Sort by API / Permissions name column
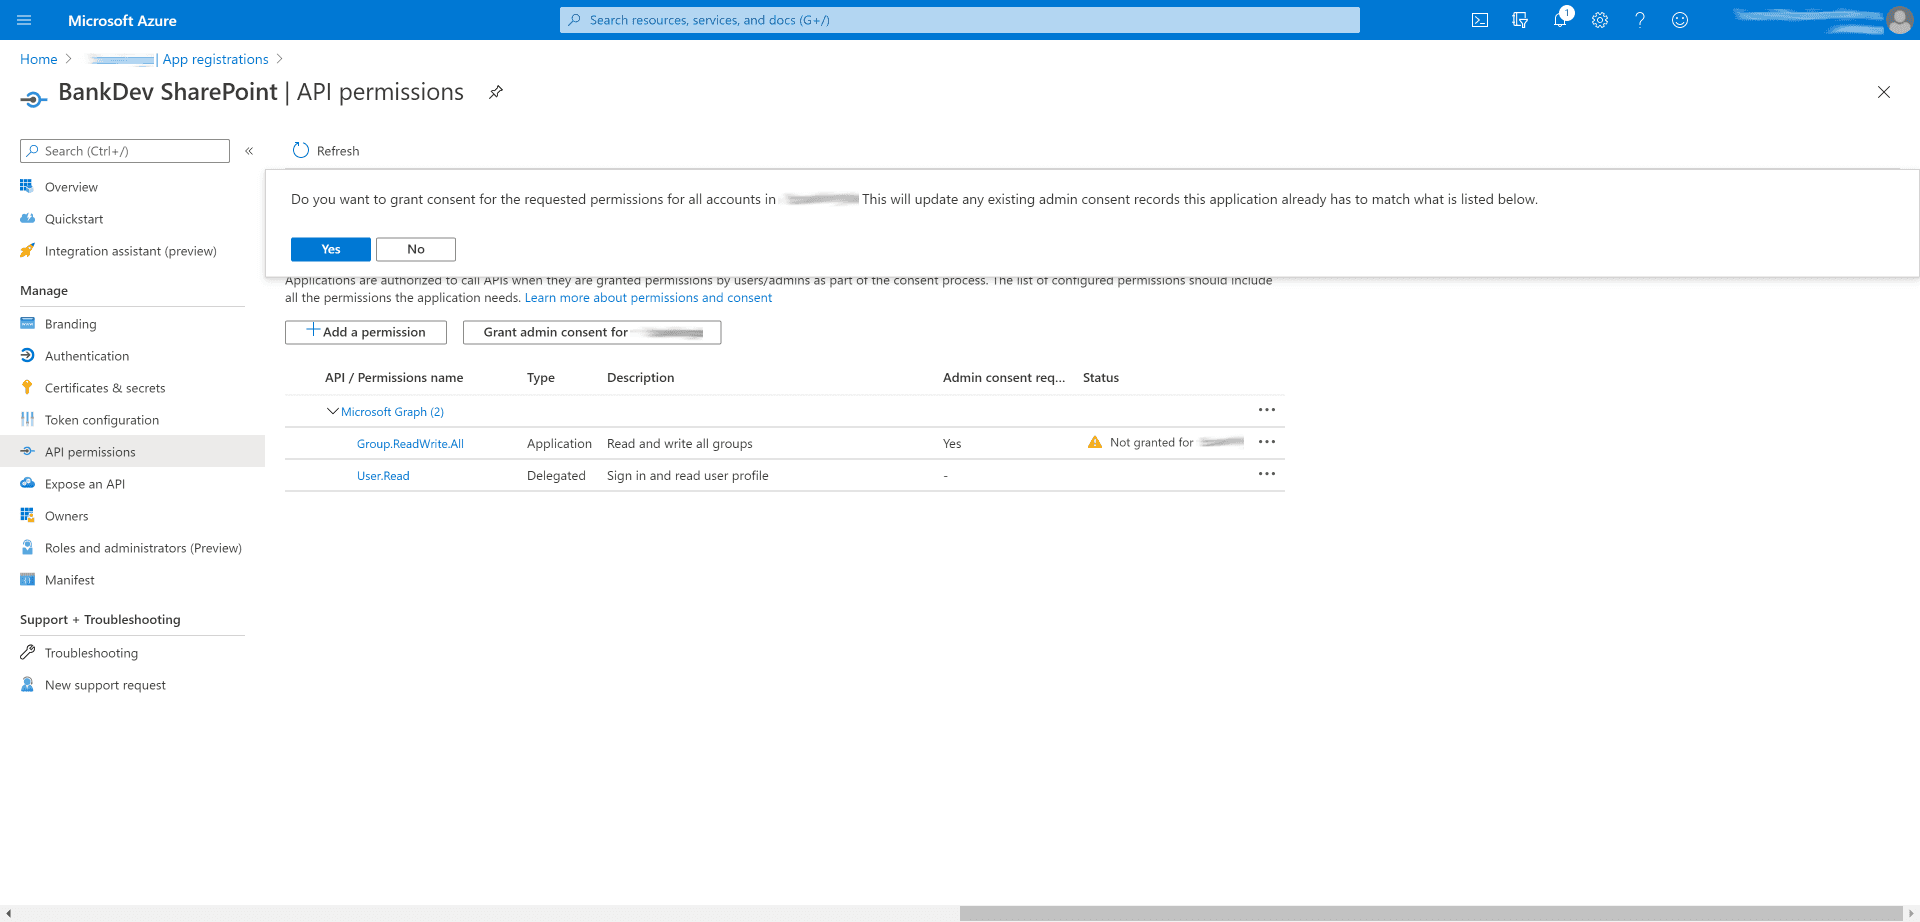The width and height of the screenshot is (1920, 922). [x=394, y=378]
